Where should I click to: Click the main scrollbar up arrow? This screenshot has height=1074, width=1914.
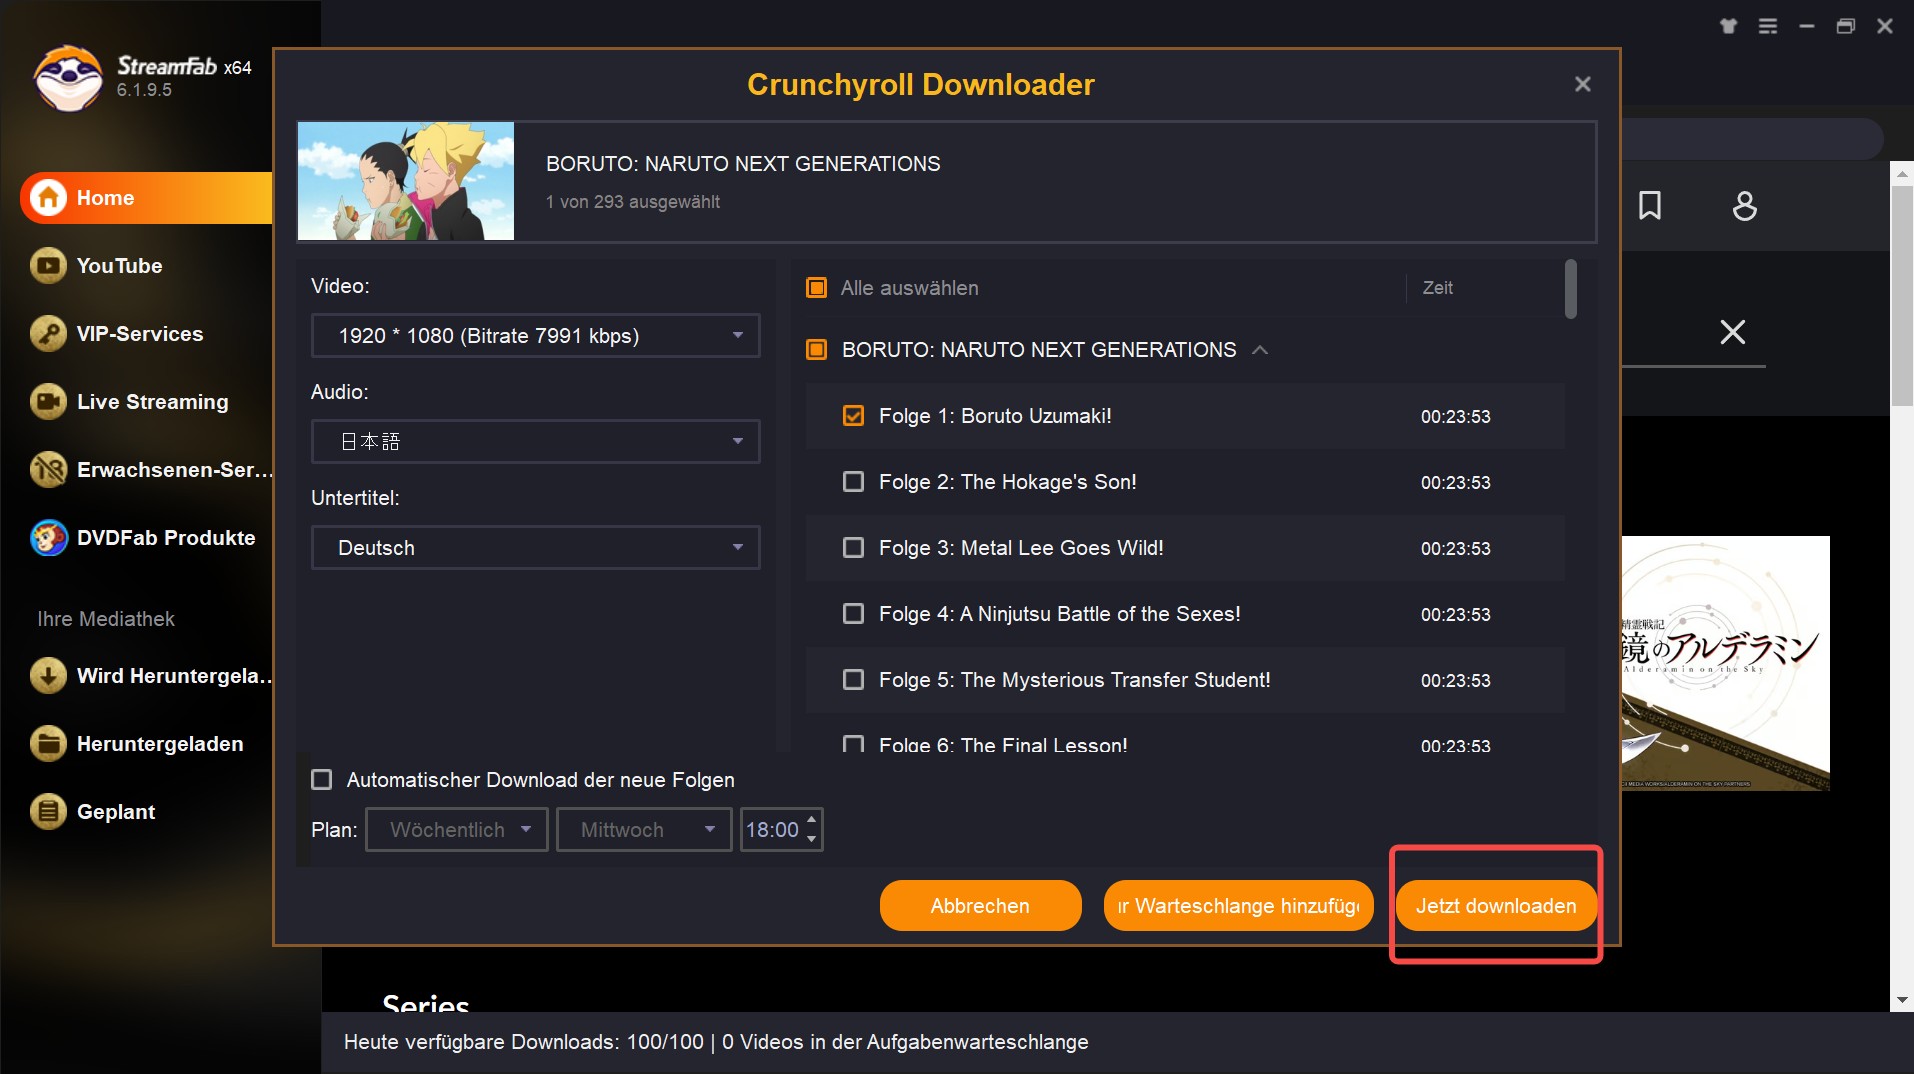1901,174
